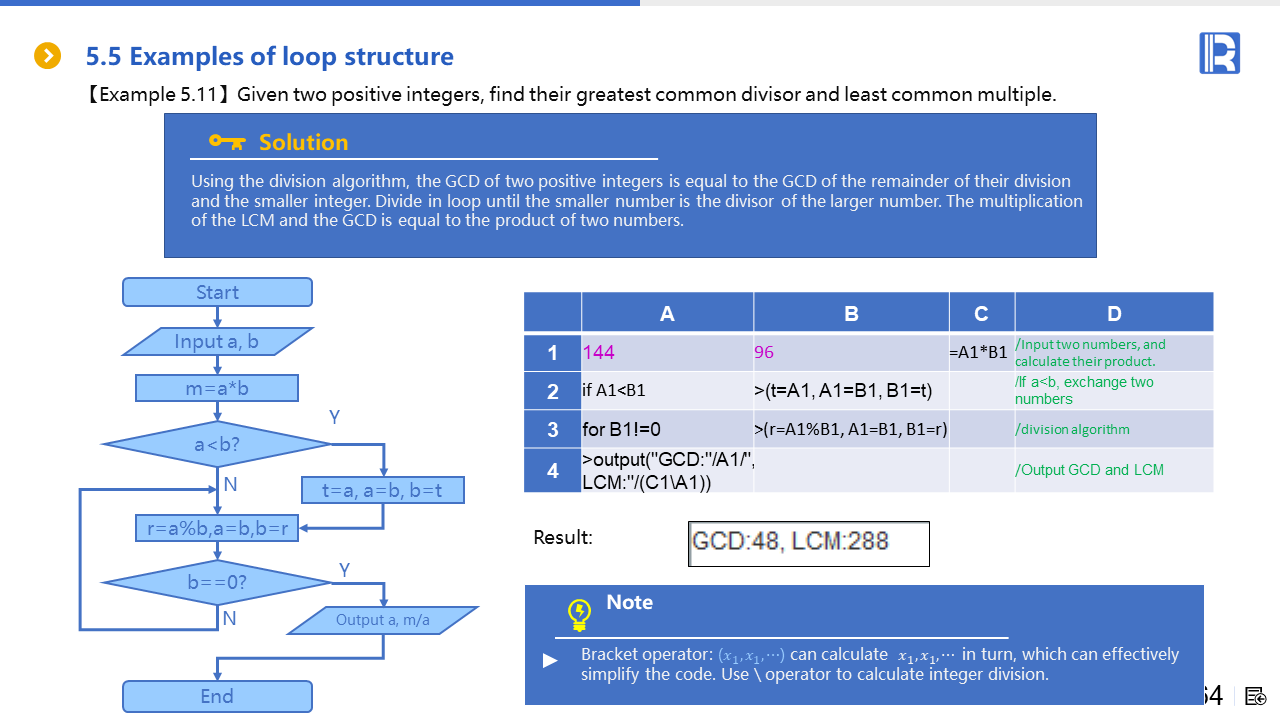Click the column D header
Image resolution: width=1280 pixels, height=720 pixels.
tap(1113, 313)
